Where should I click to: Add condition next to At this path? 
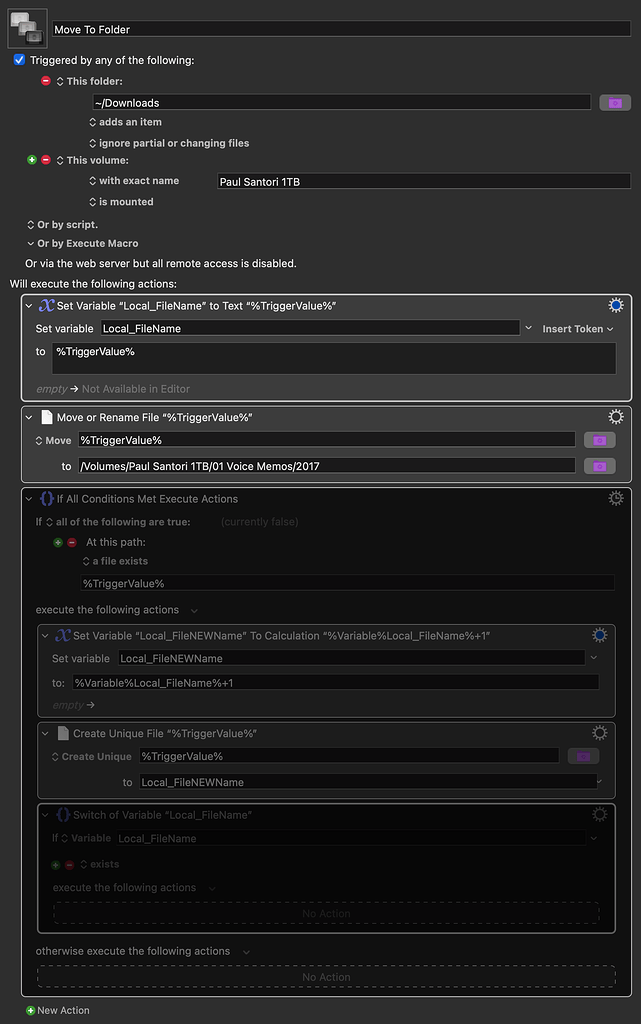58,543
